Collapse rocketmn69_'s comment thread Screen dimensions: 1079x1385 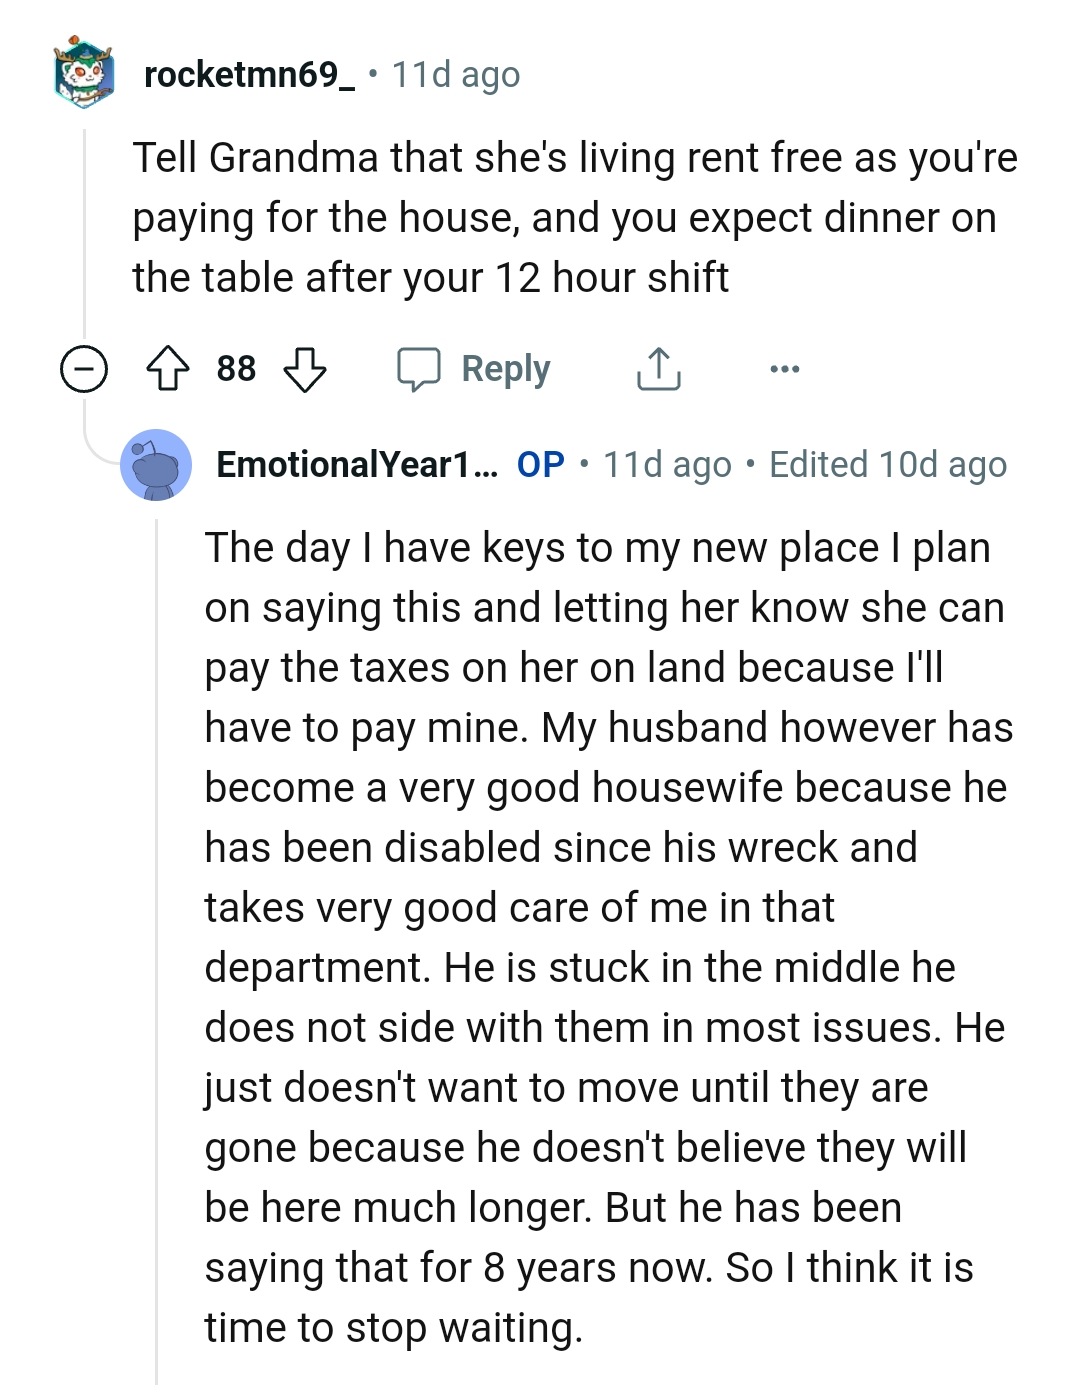(x=83, y=367)
